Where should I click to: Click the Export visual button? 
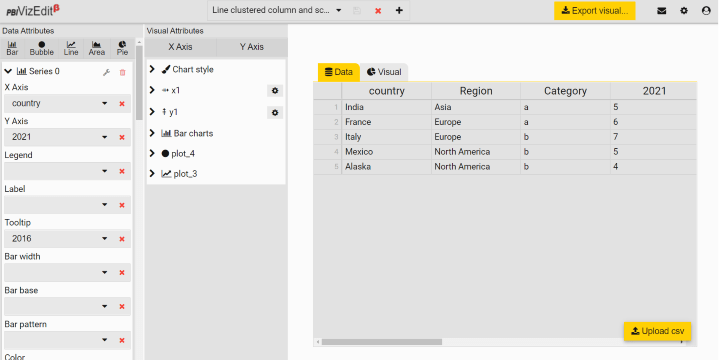[x=594, y=11]
